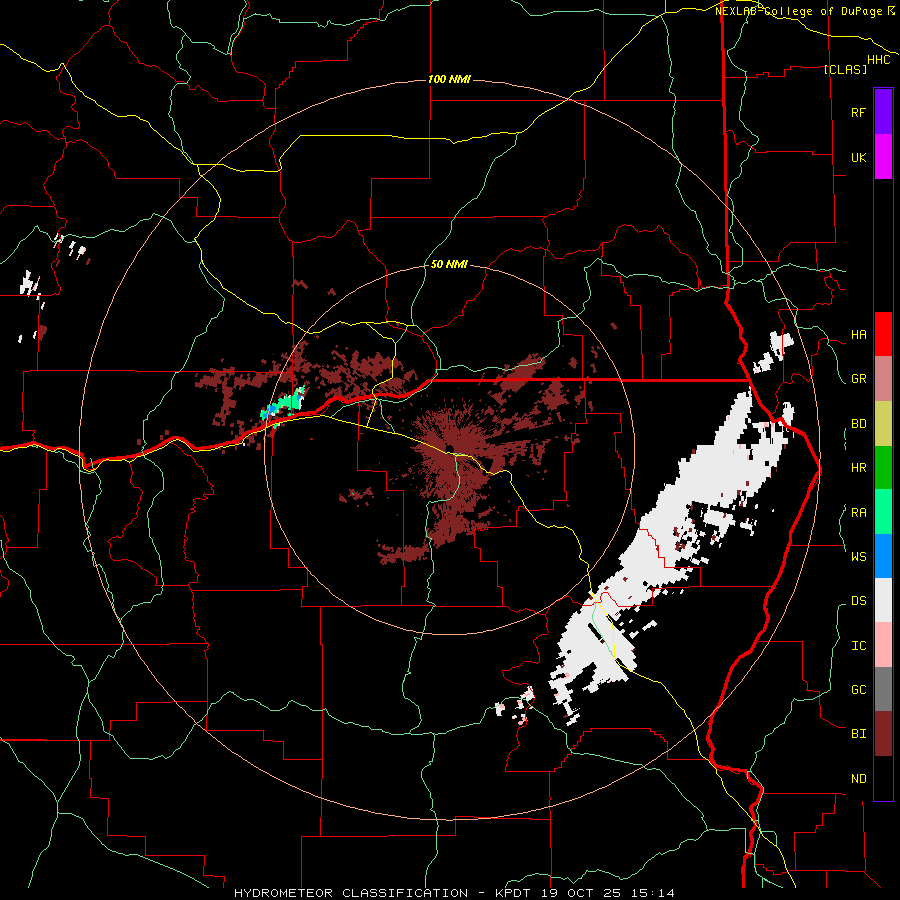Image resolution: width=900 pixels, height=900 pixels.
Task: Click the HA legend label
Action: coord(858,334)
